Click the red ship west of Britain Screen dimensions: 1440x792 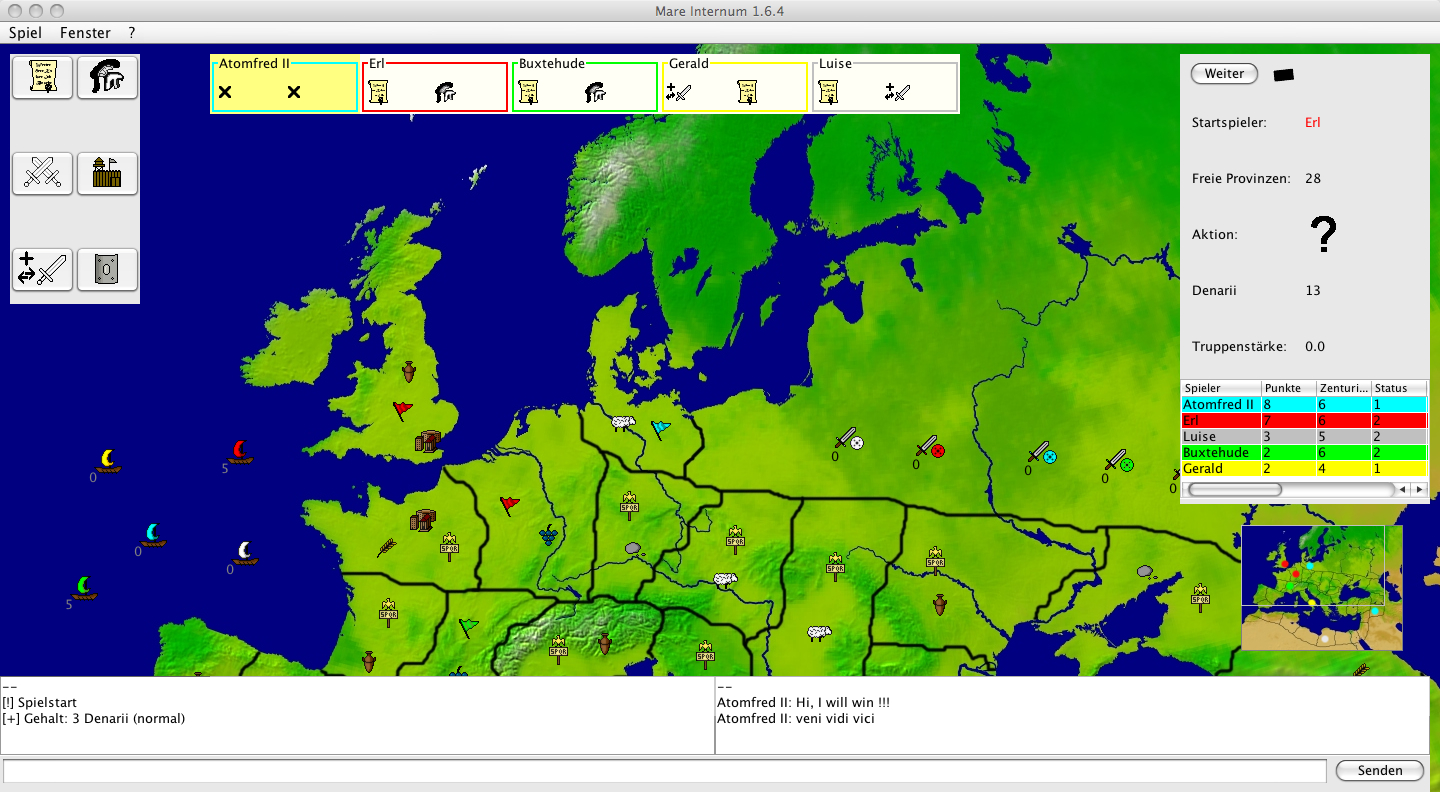240,452
